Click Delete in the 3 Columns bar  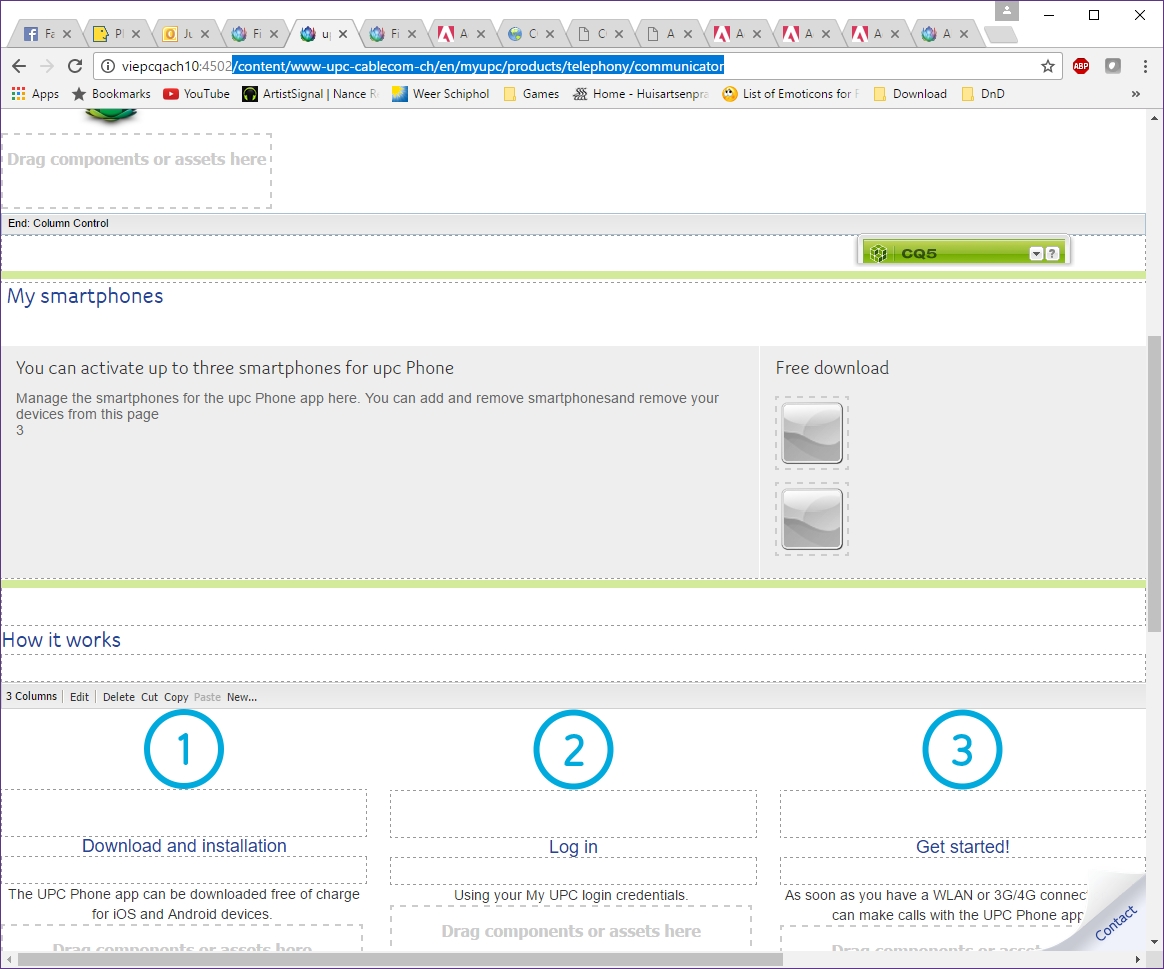click(119, 697)
